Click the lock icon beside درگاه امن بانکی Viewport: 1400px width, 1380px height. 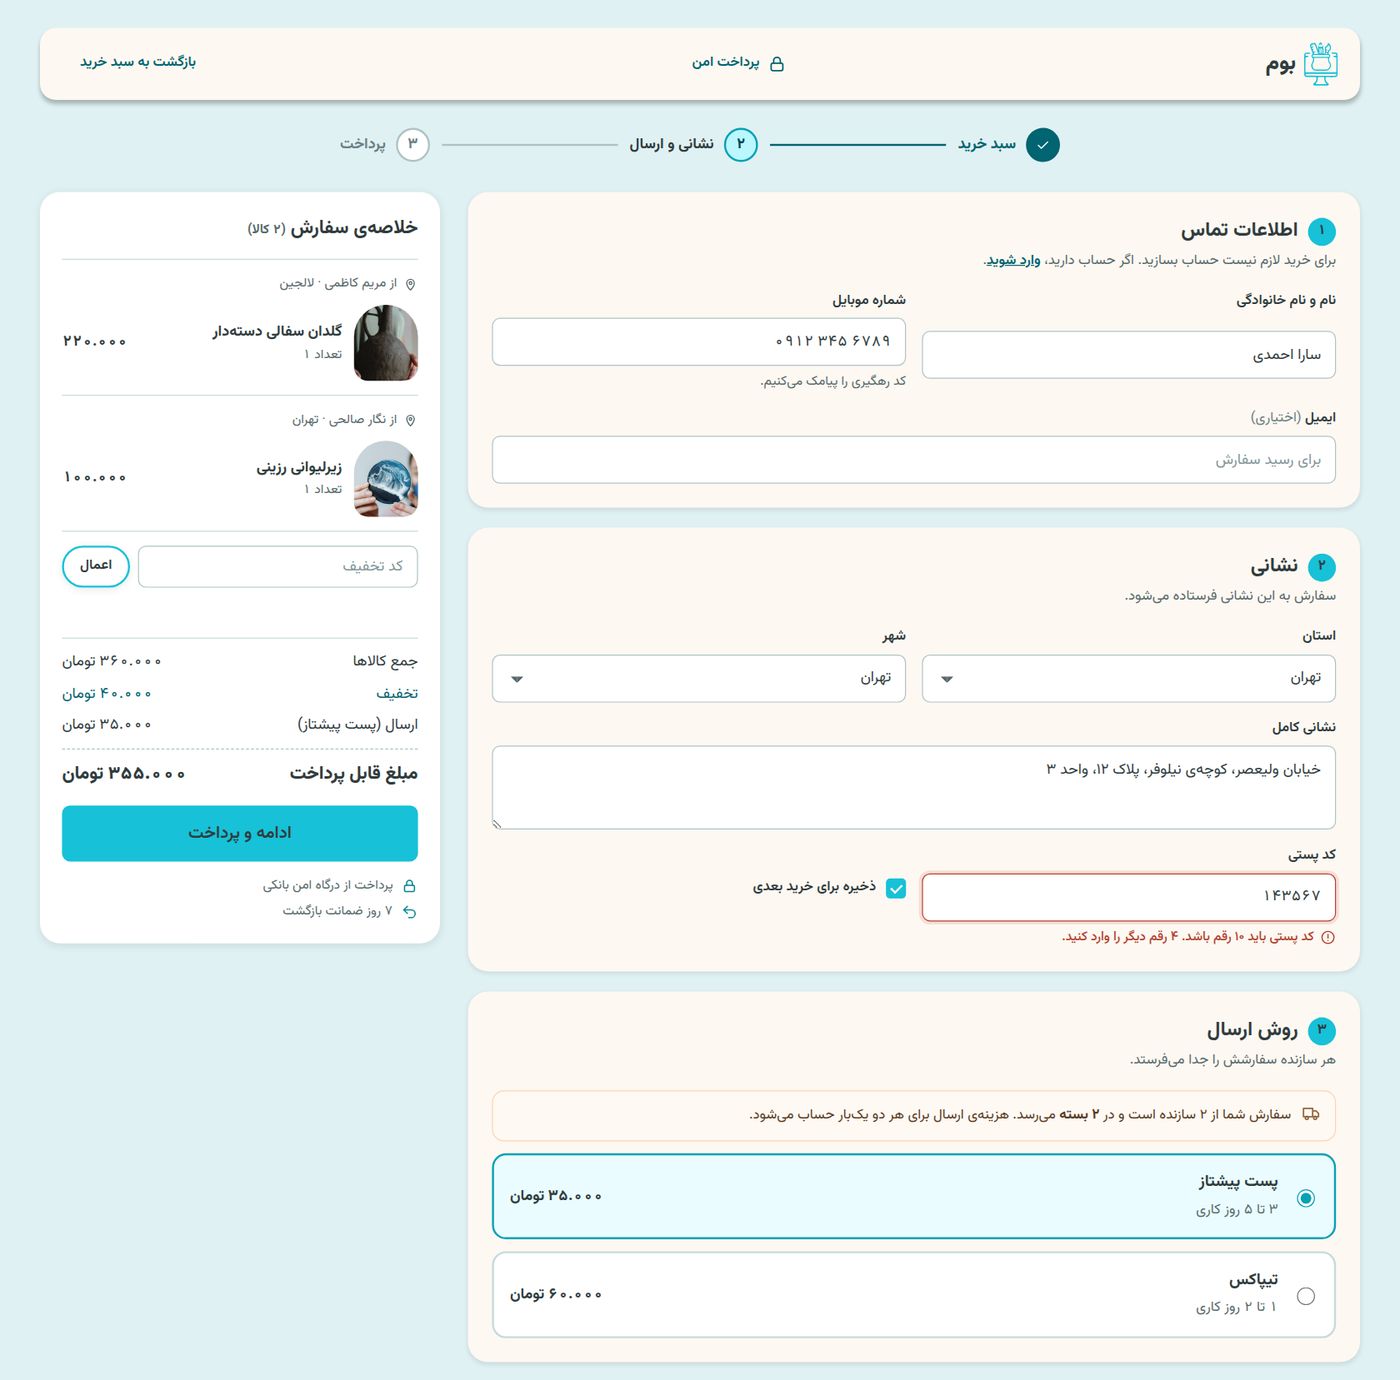point(409,886)
